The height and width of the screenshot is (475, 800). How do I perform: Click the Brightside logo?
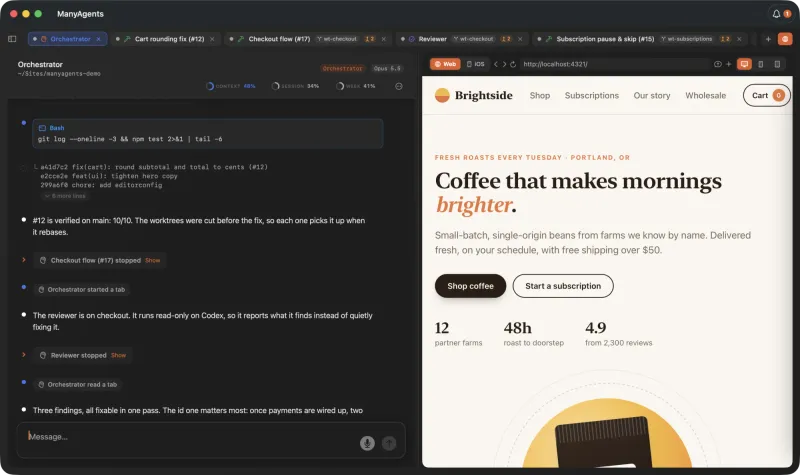(x=473, y=95)
